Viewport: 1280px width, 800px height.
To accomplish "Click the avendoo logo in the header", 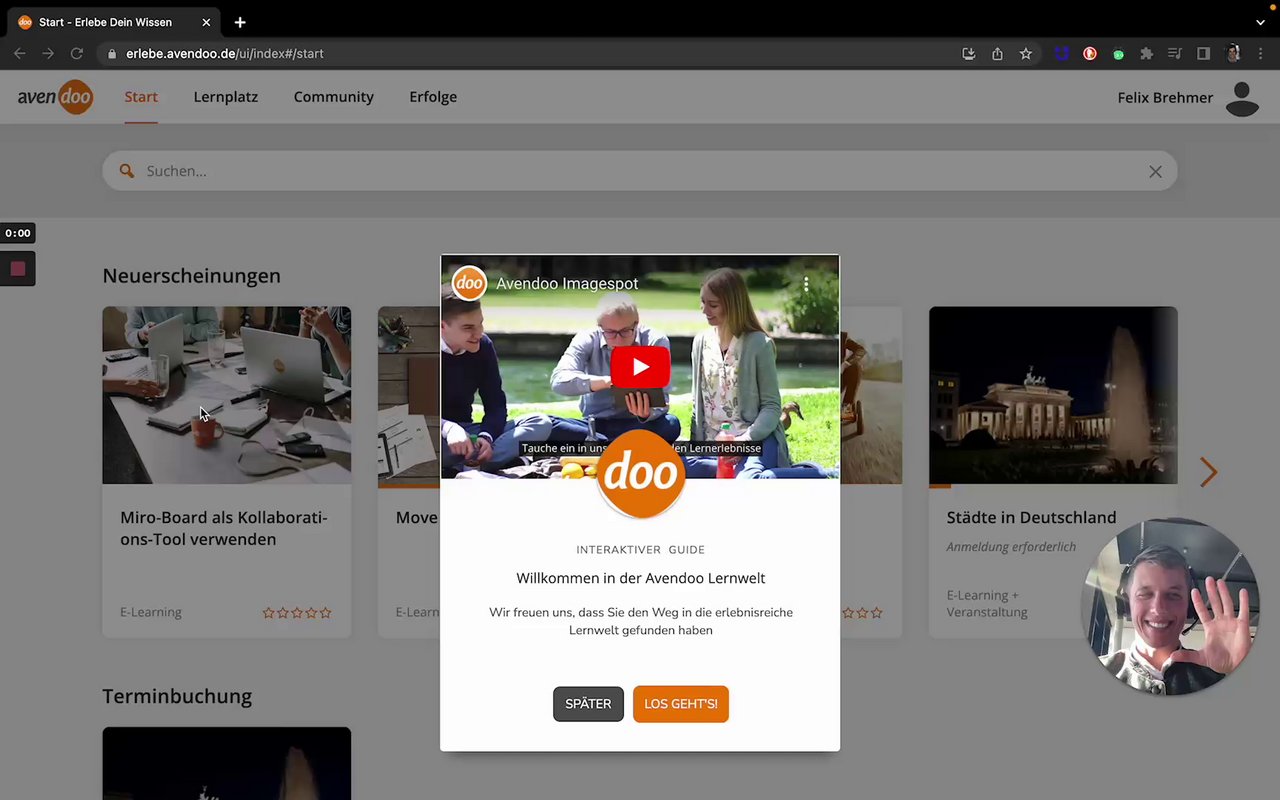I will click(55, 97).
